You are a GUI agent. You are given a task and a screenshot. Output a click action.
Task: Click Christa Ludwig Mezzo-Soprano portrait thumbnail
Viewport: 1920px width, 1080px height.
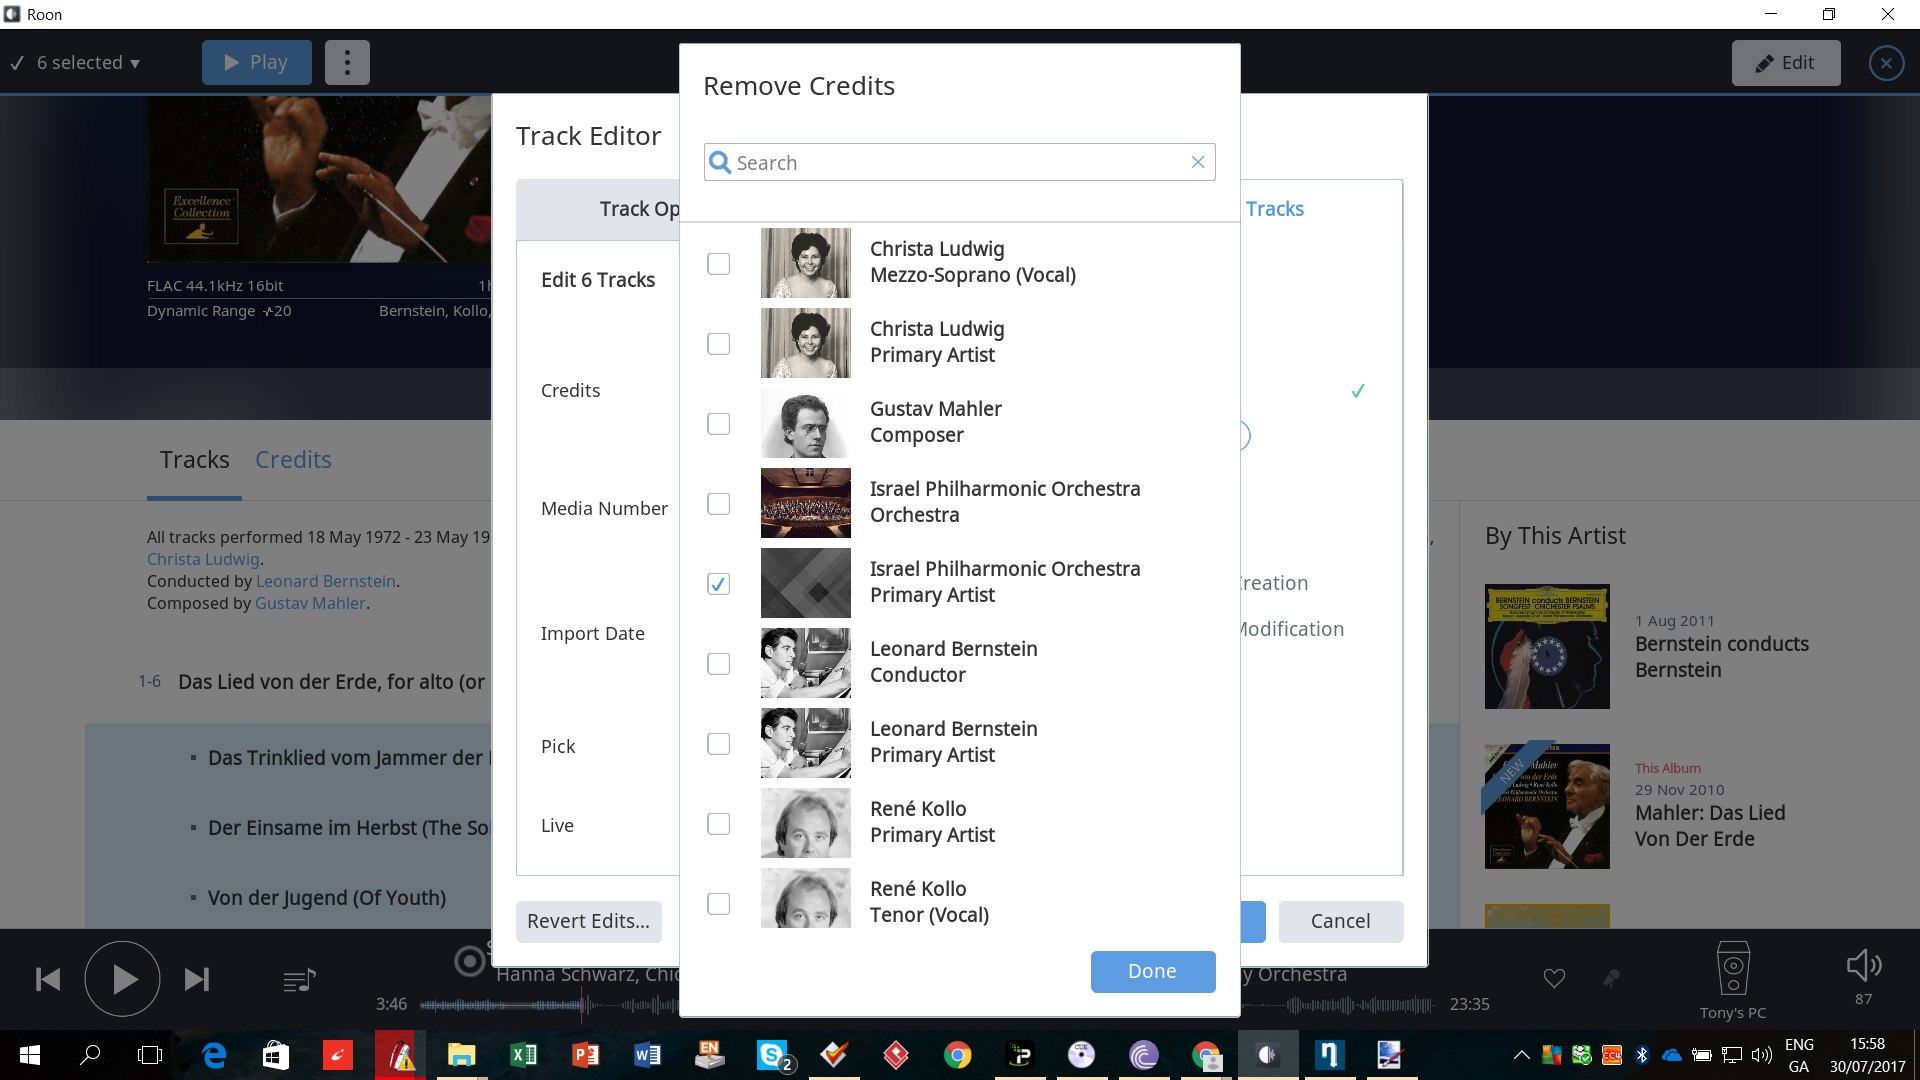tap(806, 263)
